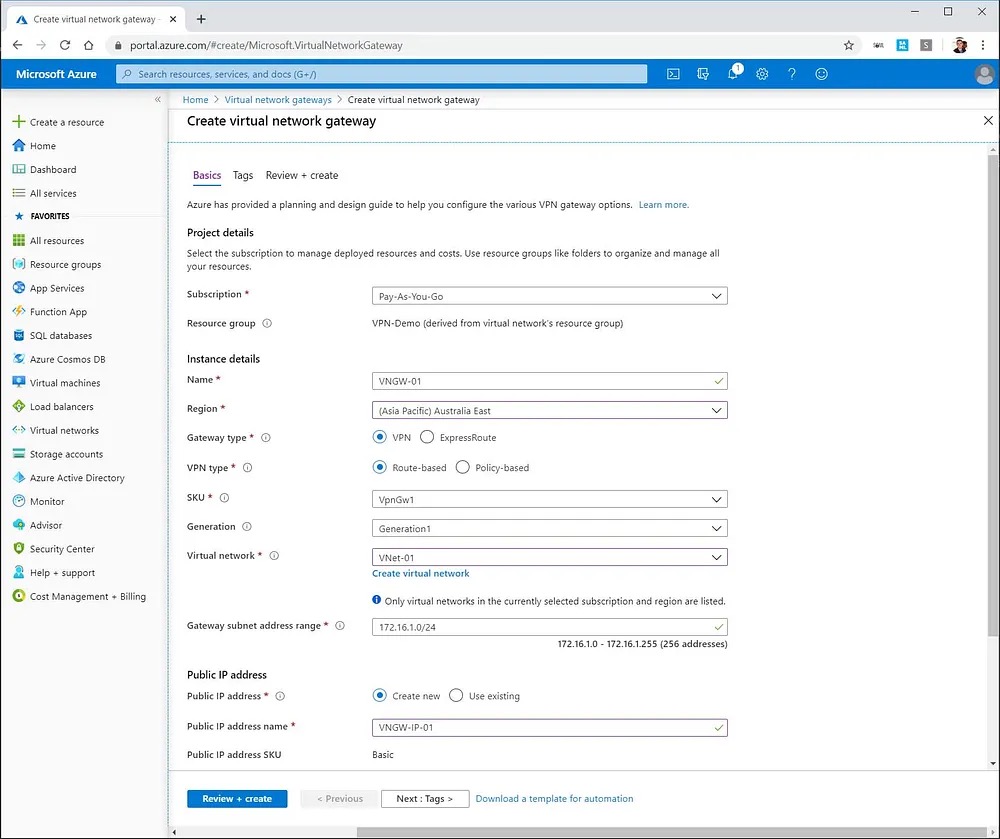The image size is (1000, 839).
Task: Click Resource group info icon
Action: [x=267, y=323]
